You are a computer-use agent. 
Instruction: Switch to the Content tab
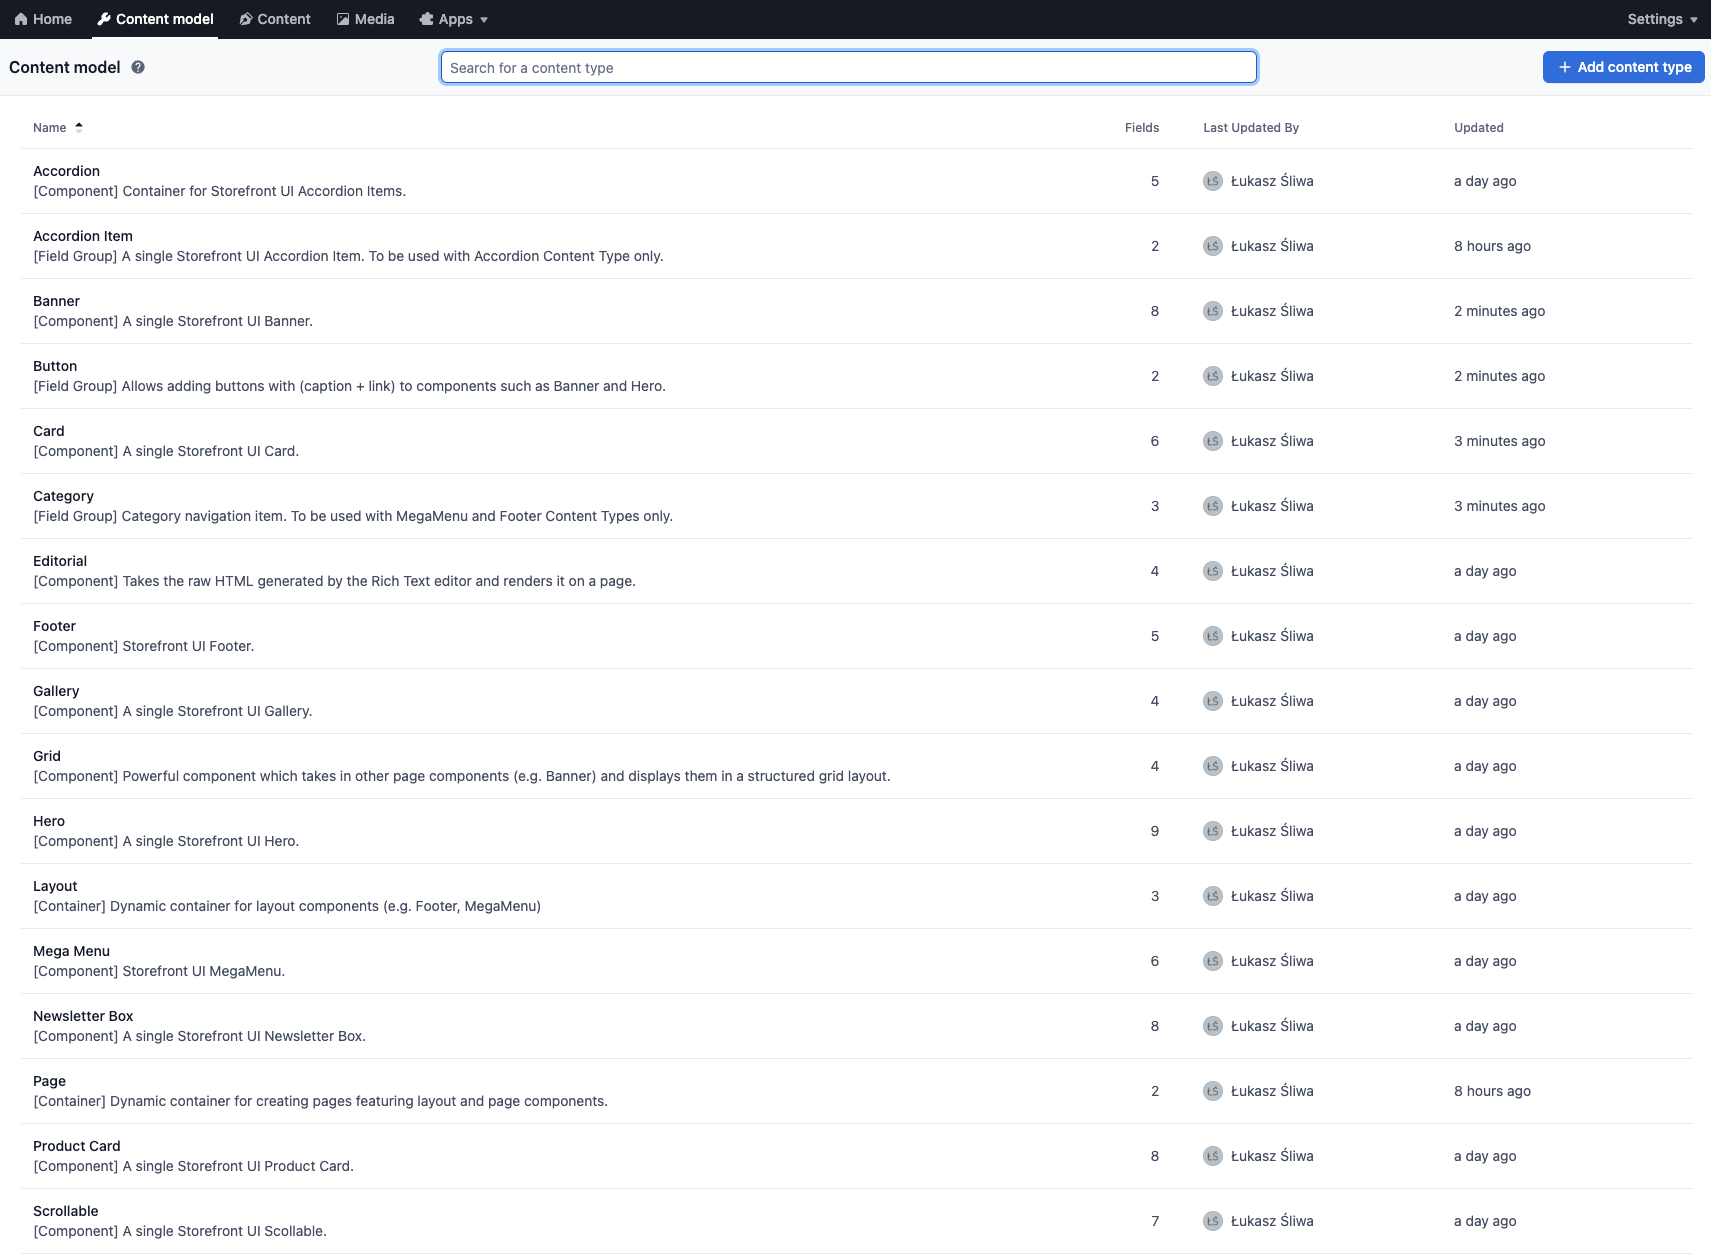click(x=275, y=19)
